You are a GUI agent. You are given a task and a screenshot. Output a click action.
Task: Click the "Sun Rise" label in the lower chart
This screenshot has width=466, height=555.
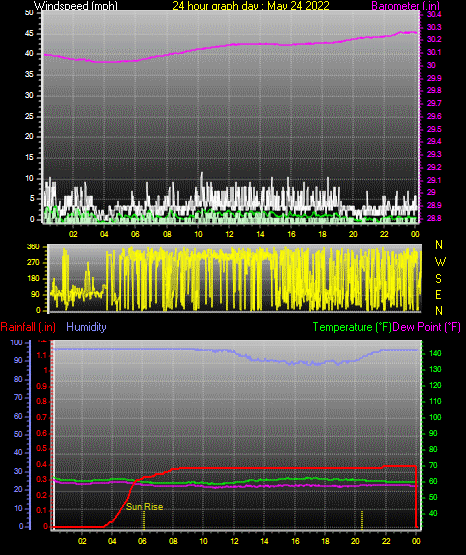(144, 507)
